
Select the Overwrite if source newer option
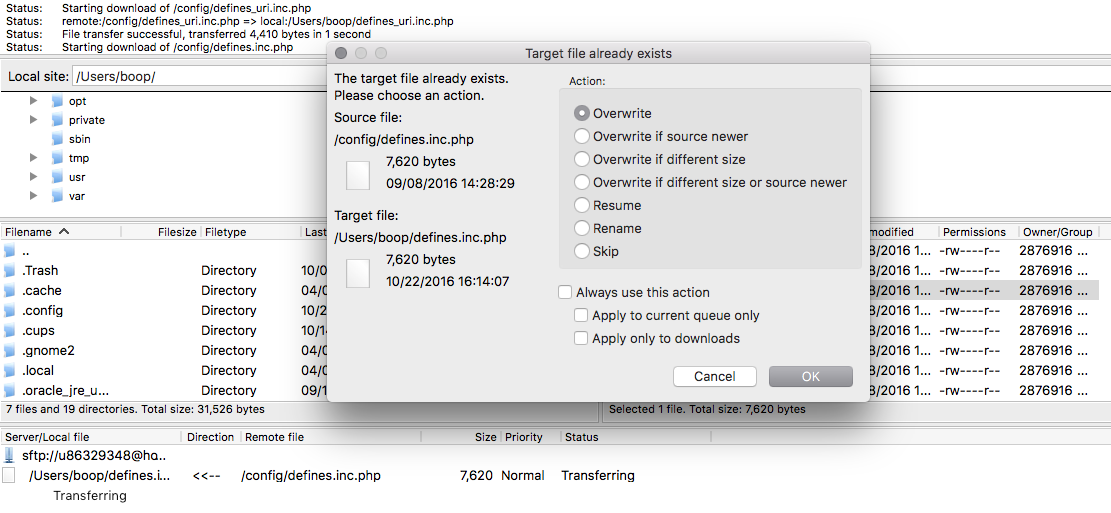(x=582, y=137)
